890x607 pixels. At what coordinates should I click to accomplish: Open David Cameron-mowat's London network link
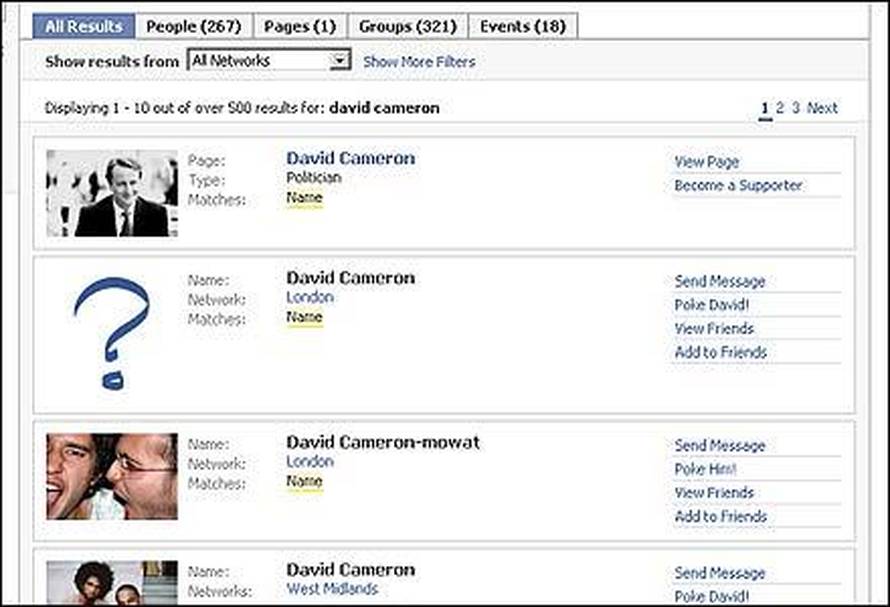click(310, 462)
